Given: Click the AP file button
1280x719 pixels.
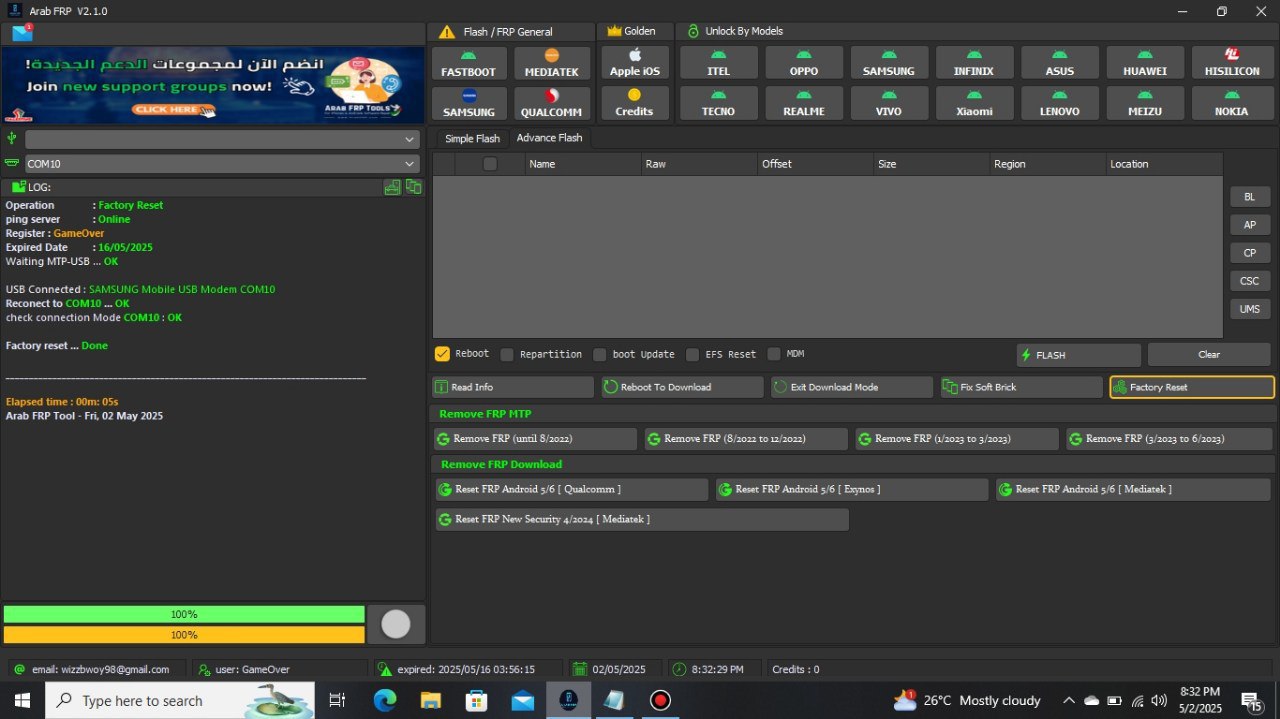Looking at the screenshot, I should click(1250, 224).
